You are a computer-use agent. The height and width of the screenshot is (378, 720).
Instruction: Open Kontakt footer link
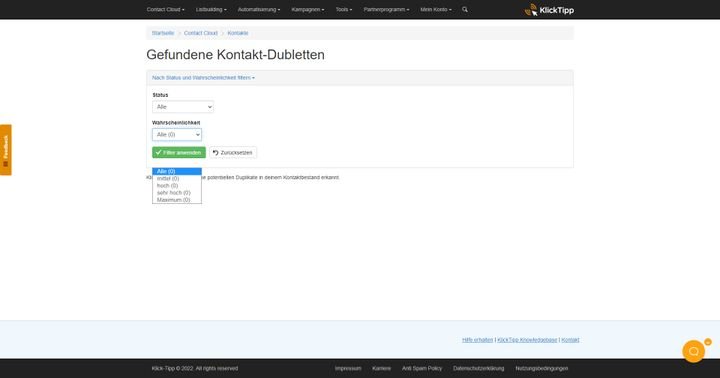(x=570, y=340)
